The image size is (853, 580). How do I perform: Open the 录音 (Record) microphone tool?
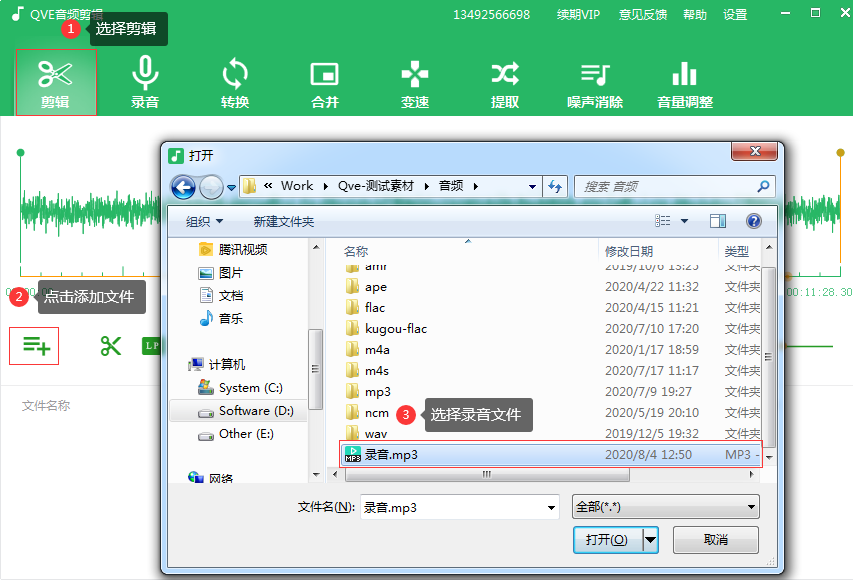145,82
